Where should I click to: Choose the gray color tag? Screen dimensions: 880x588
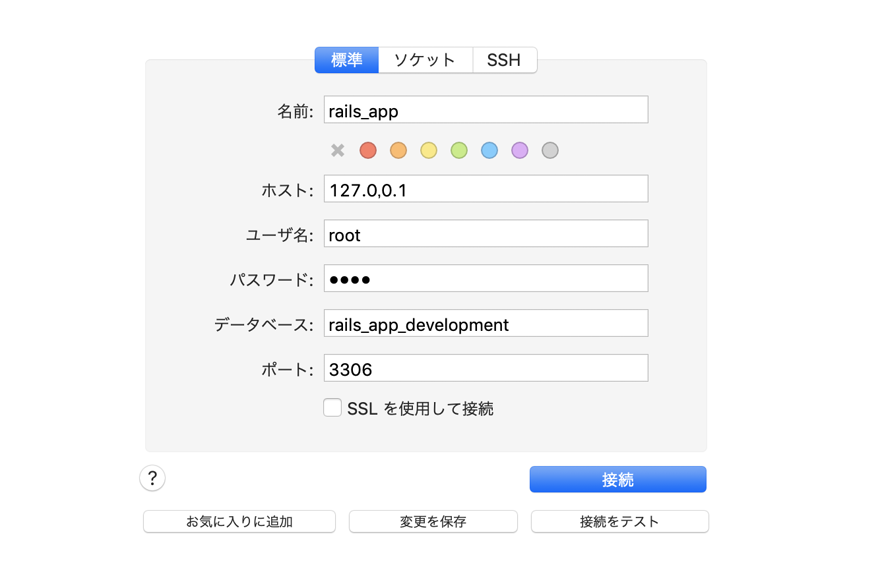550,150
